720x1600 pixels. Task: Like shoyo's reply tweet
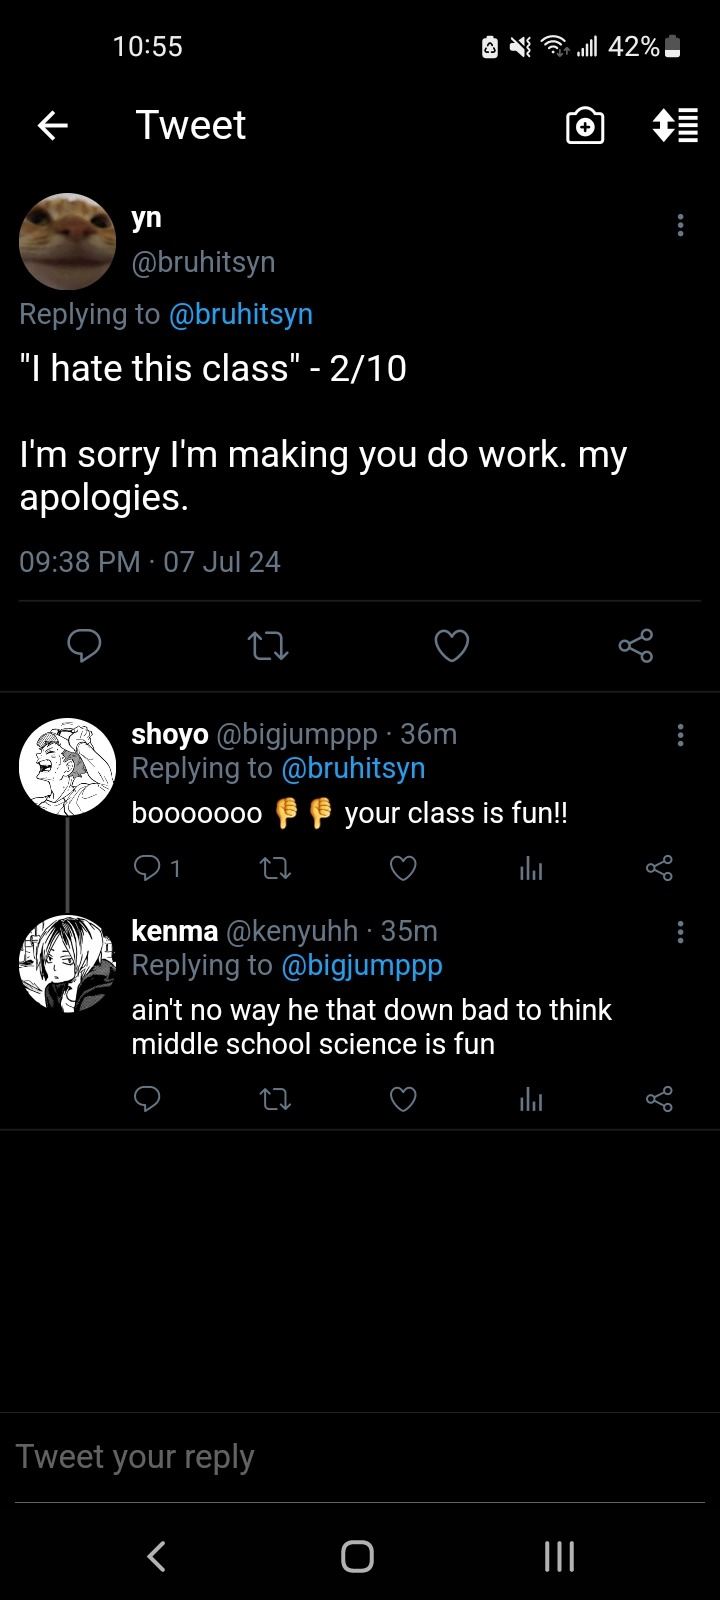[x=403, y=868]
